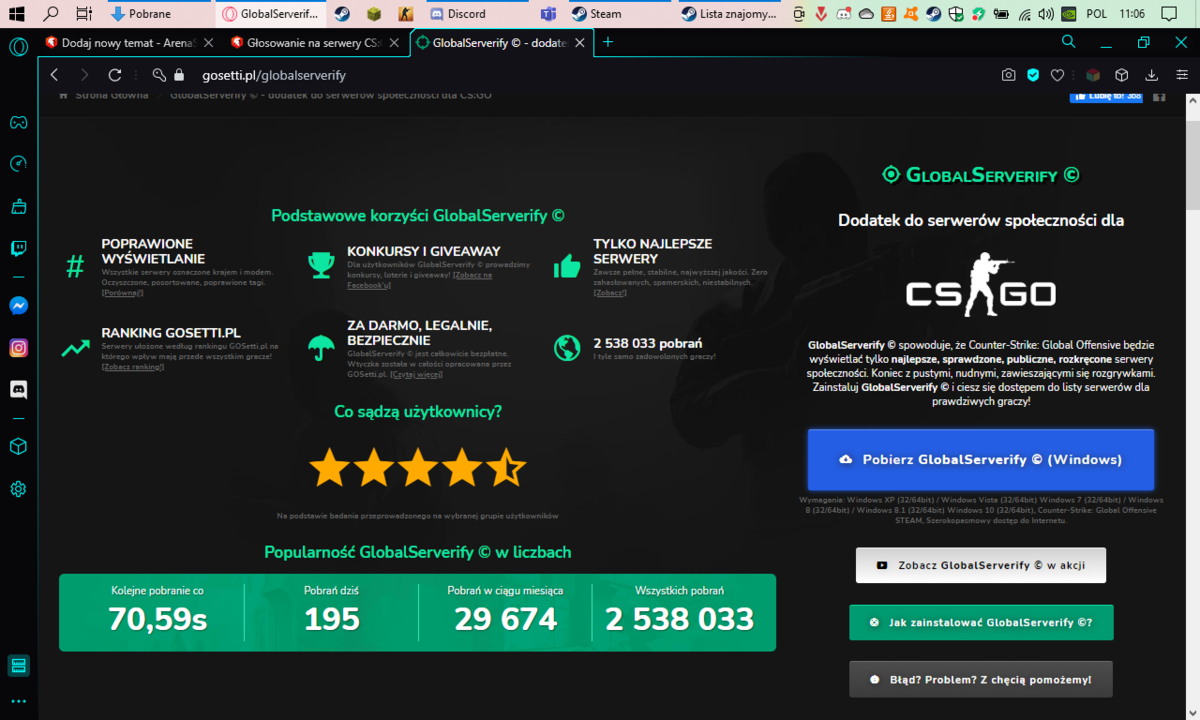Click the ad blocker shield icon
1200x720 pixels.
1034,75
